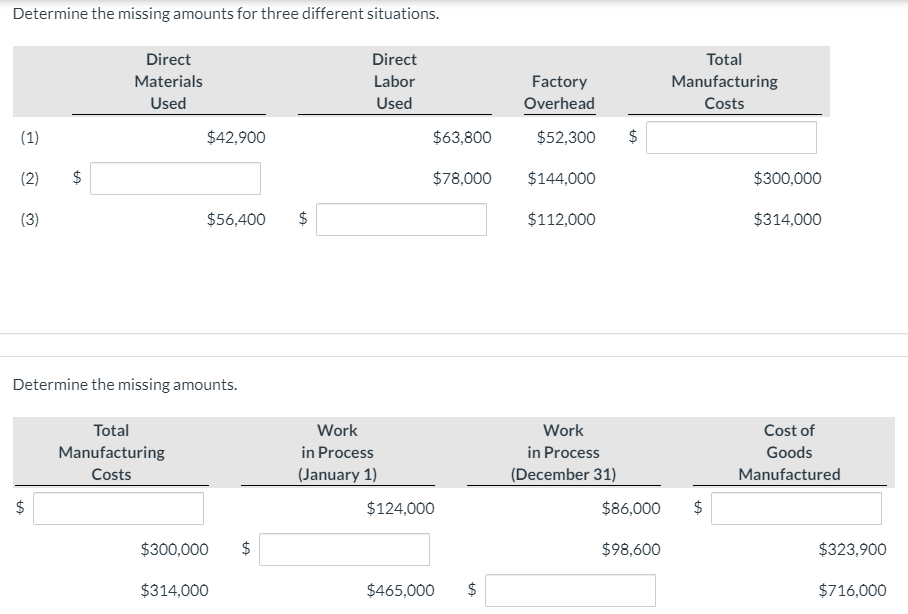Screen dimensions: 908x614
Task: Select the $124,000 Work in Process amount
Action: 401,508
